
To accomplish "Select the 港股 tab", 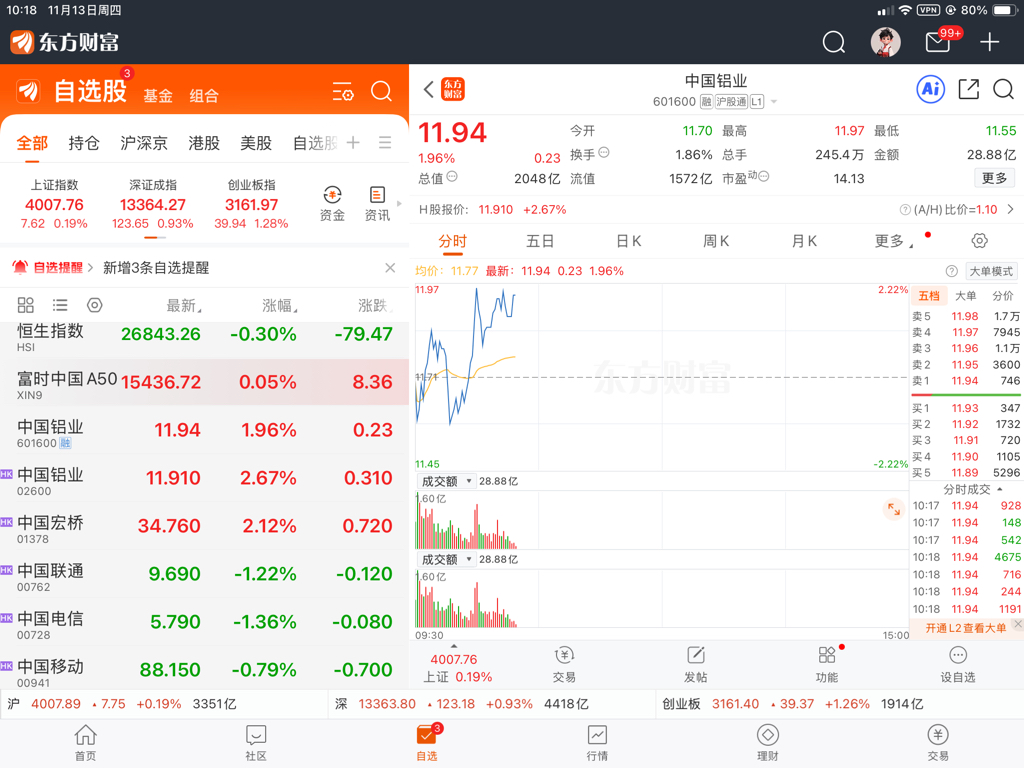I will click(x=204, y=143).
